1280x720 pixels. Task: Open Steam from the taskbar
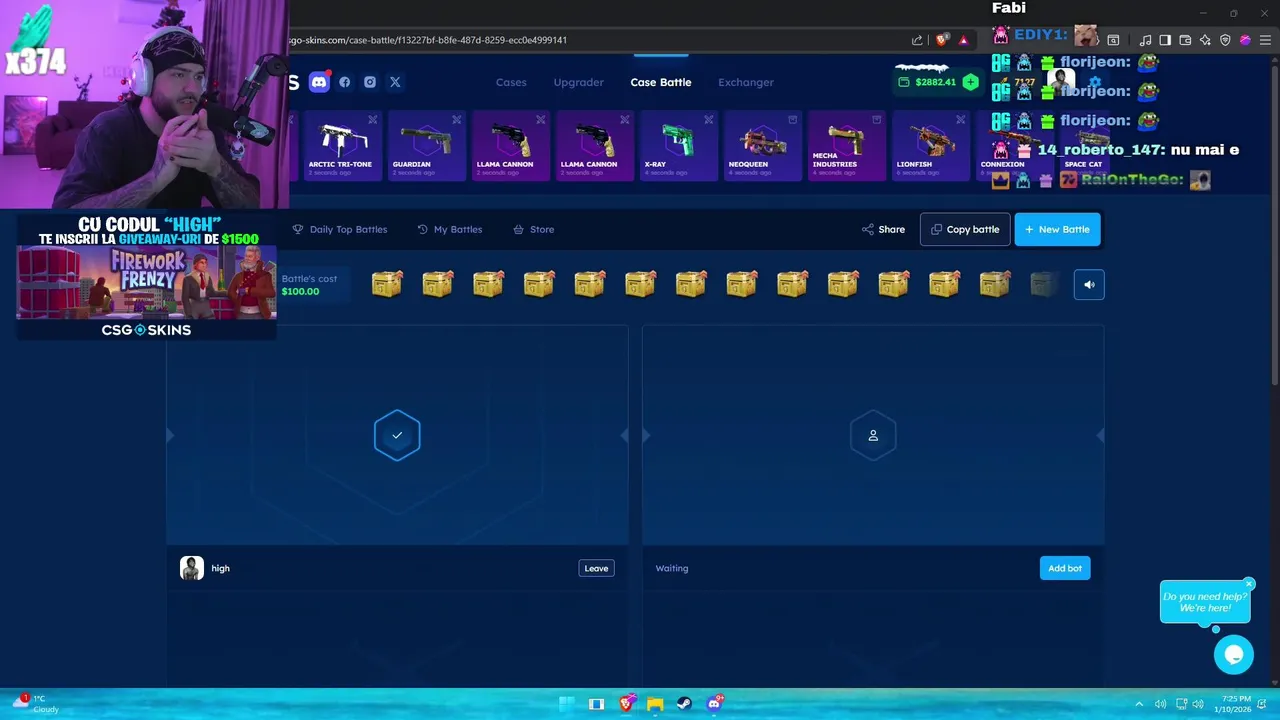pos(684,704)
